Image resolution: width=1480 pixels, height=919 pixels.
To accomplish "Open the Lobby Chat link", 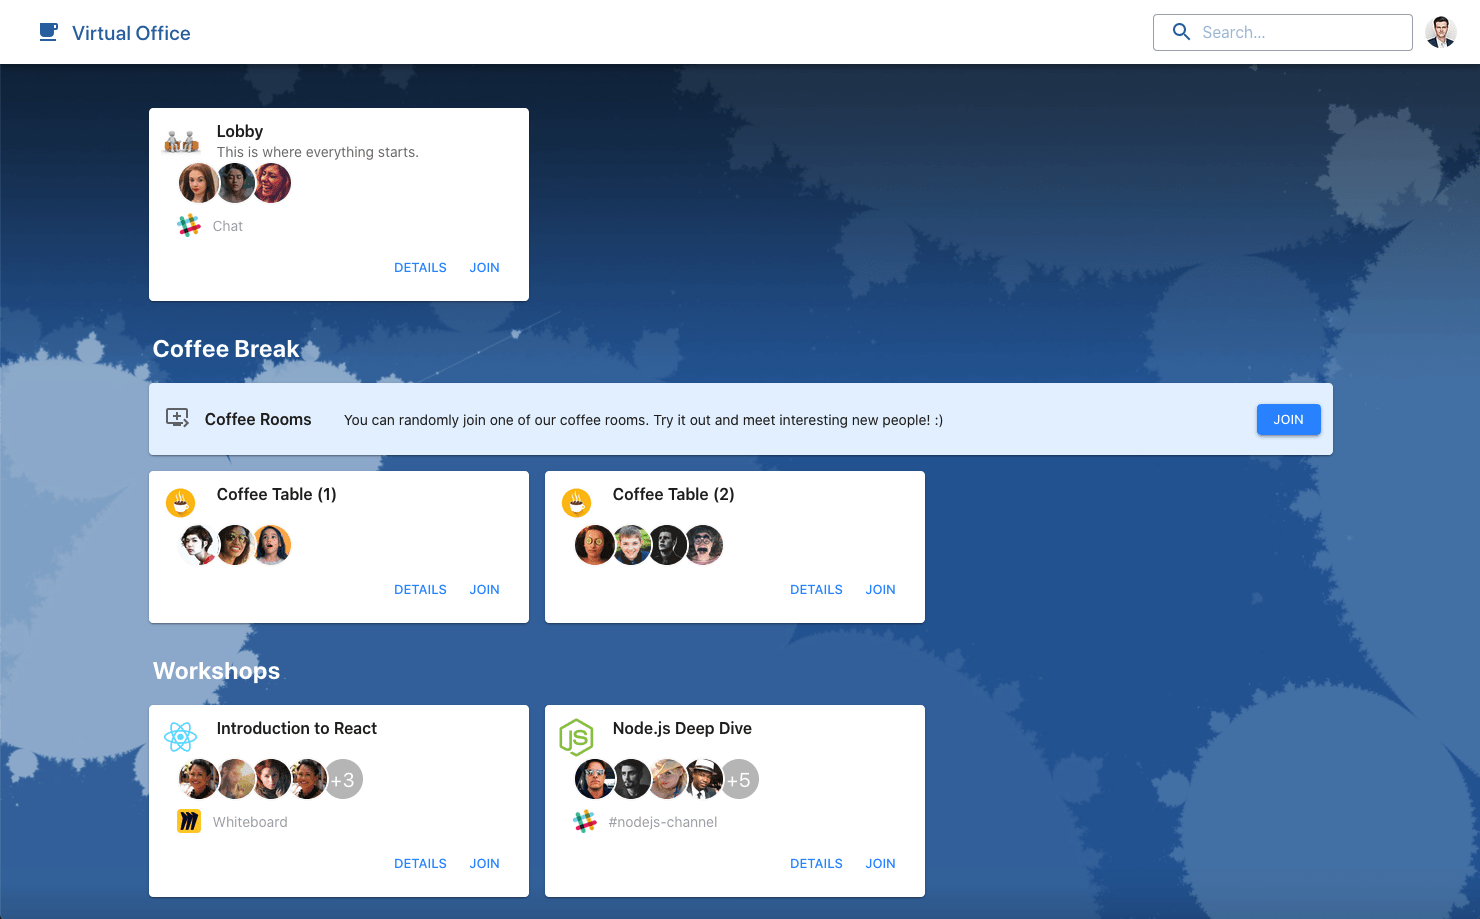I will 228,226.
